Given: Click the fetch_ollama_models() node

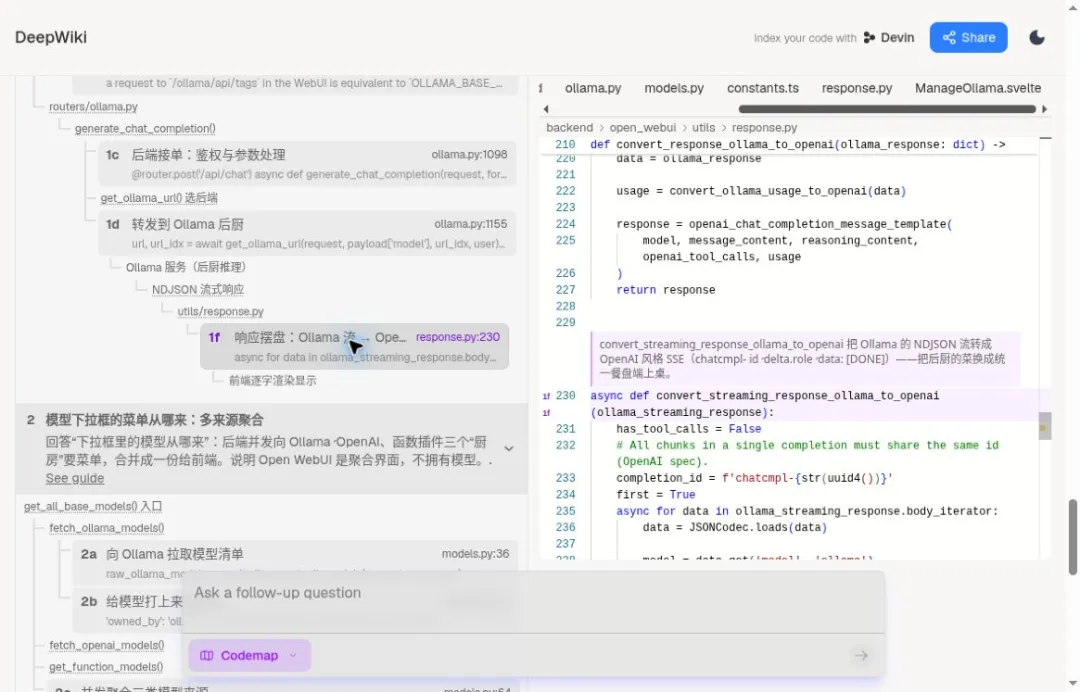Looking at the screenshot, I should coord(107,528).
